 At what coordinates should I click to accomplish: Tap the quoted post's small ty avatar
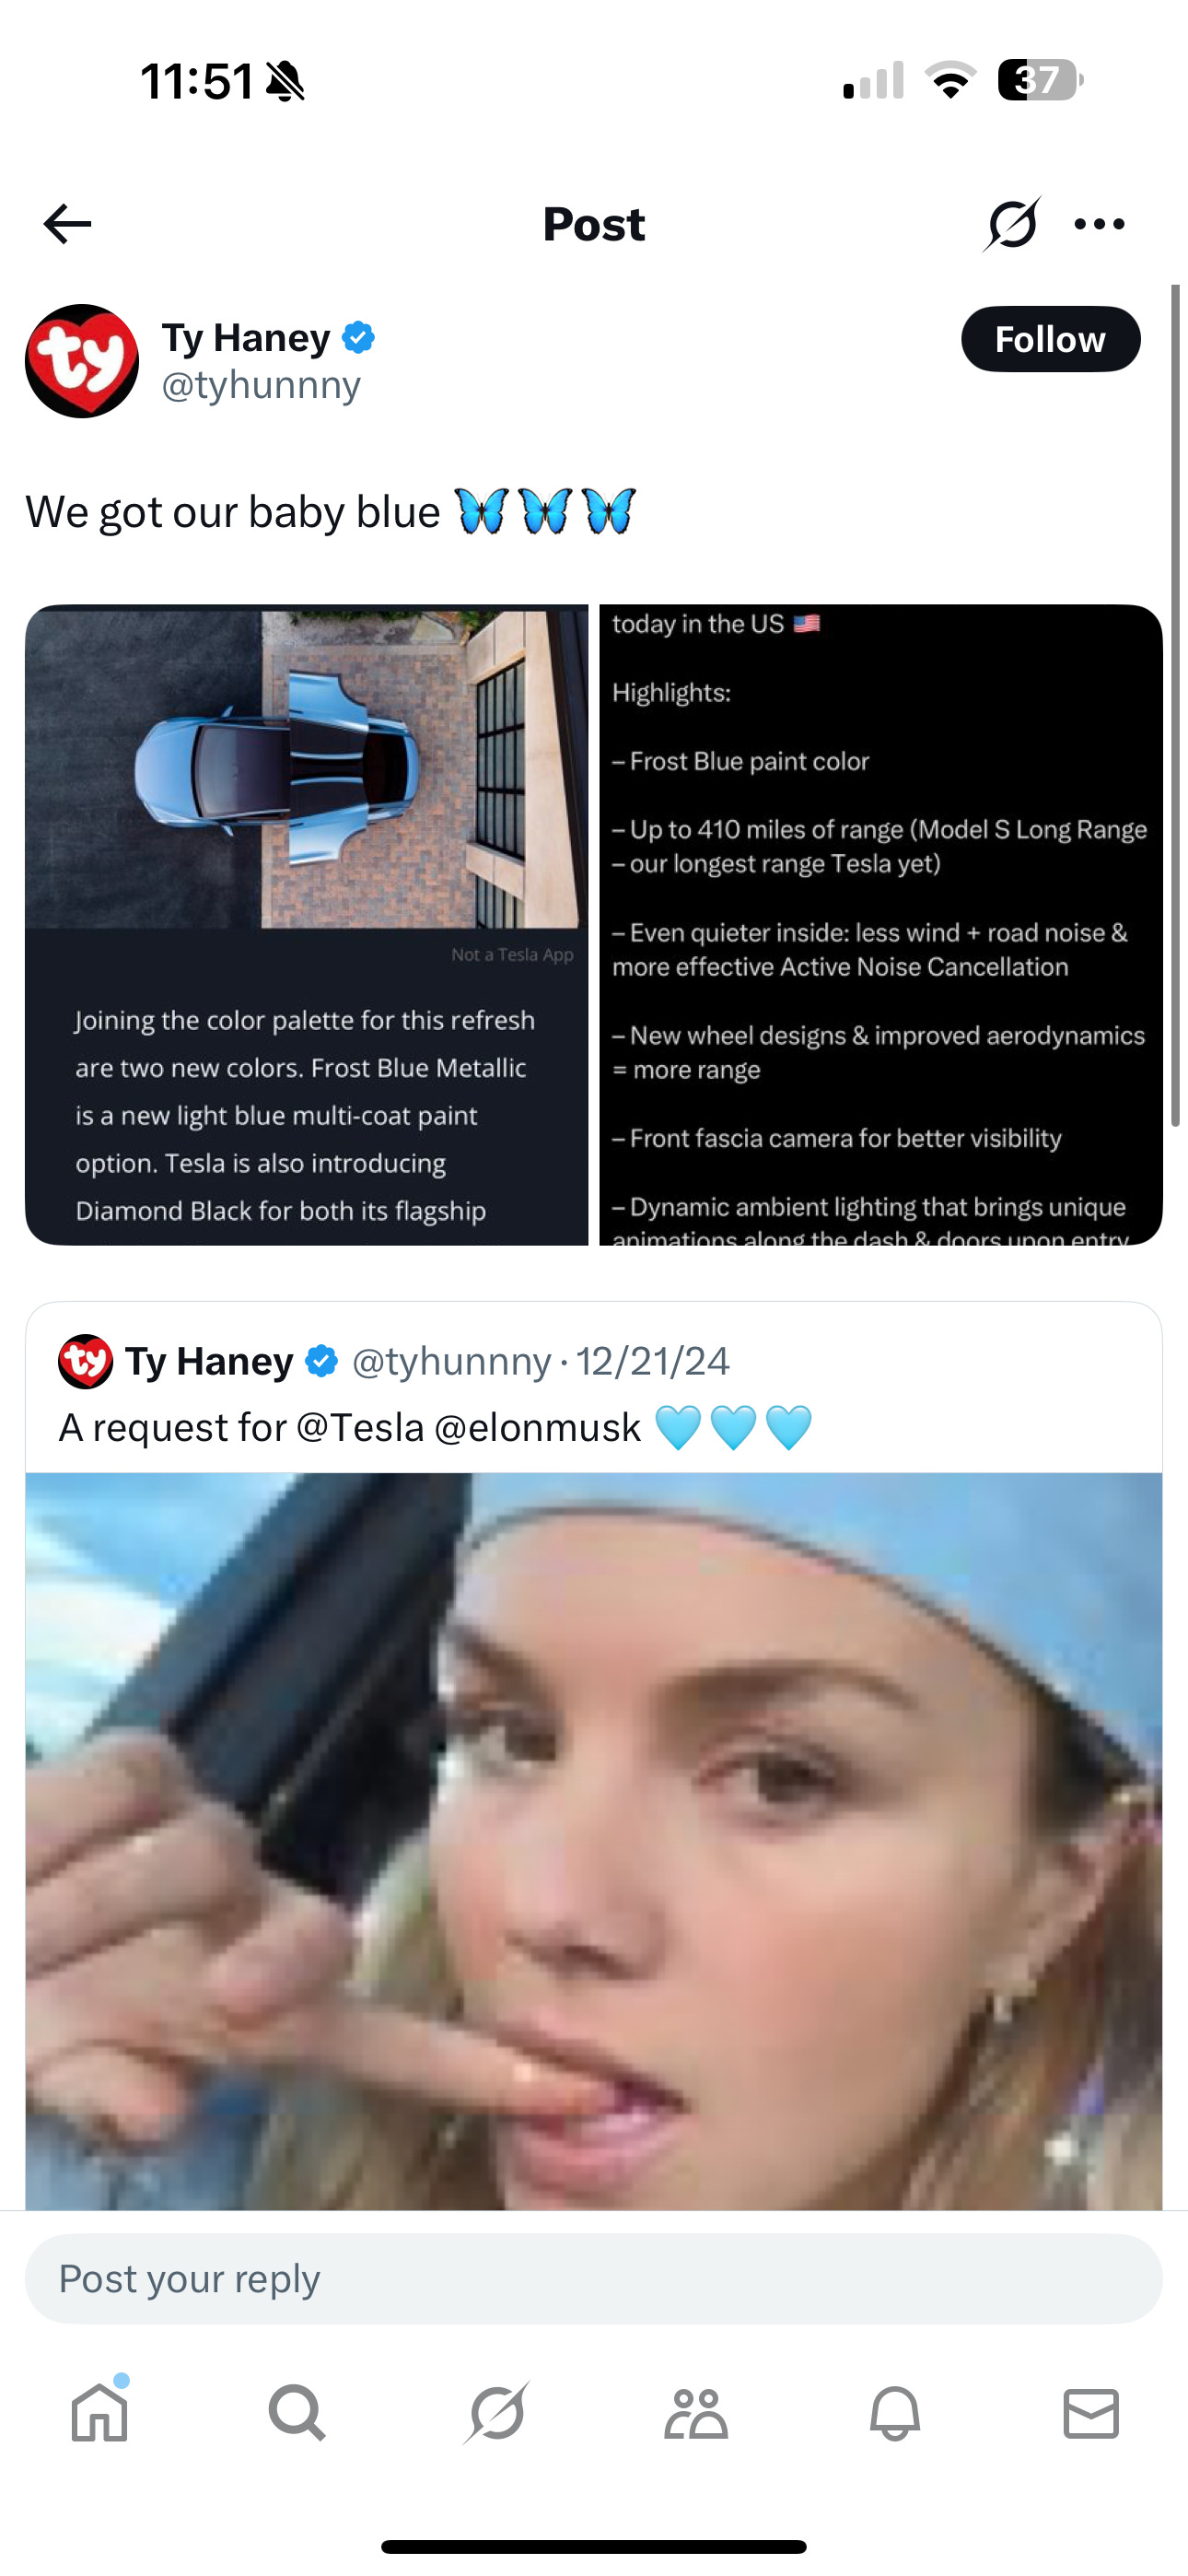click(85, 1361)
